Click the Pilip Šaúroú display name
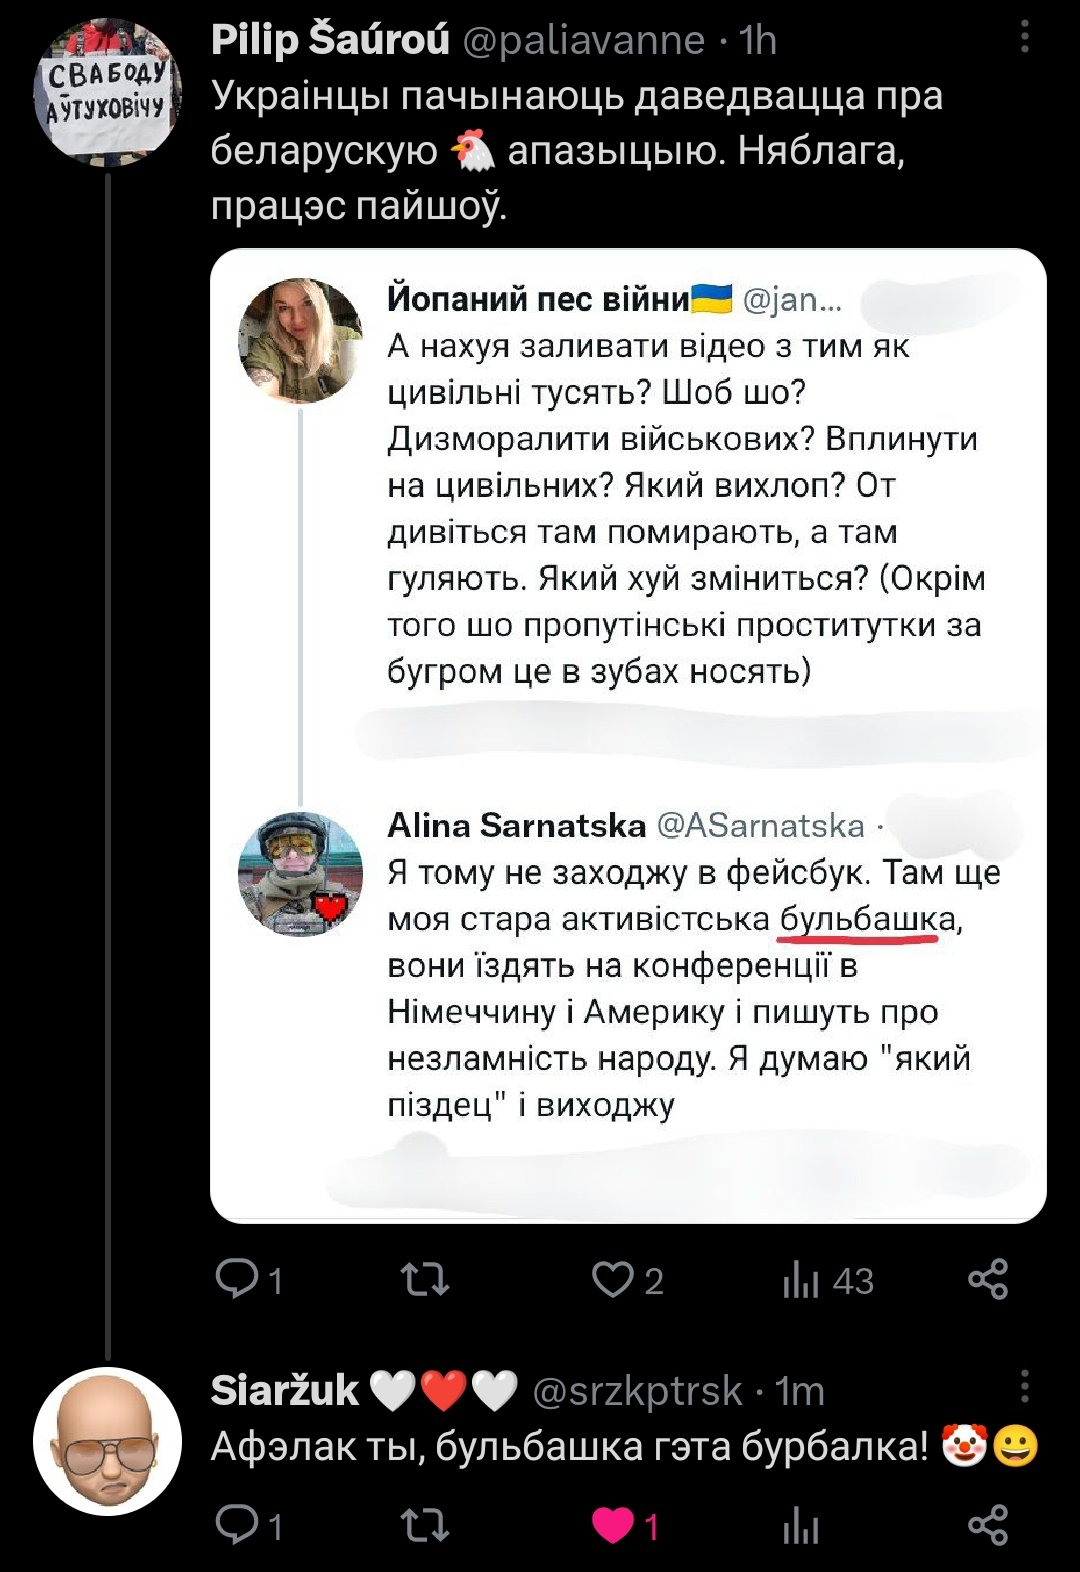The height and width of the screenshot is (1572, 1080). (x=330, y=40)
